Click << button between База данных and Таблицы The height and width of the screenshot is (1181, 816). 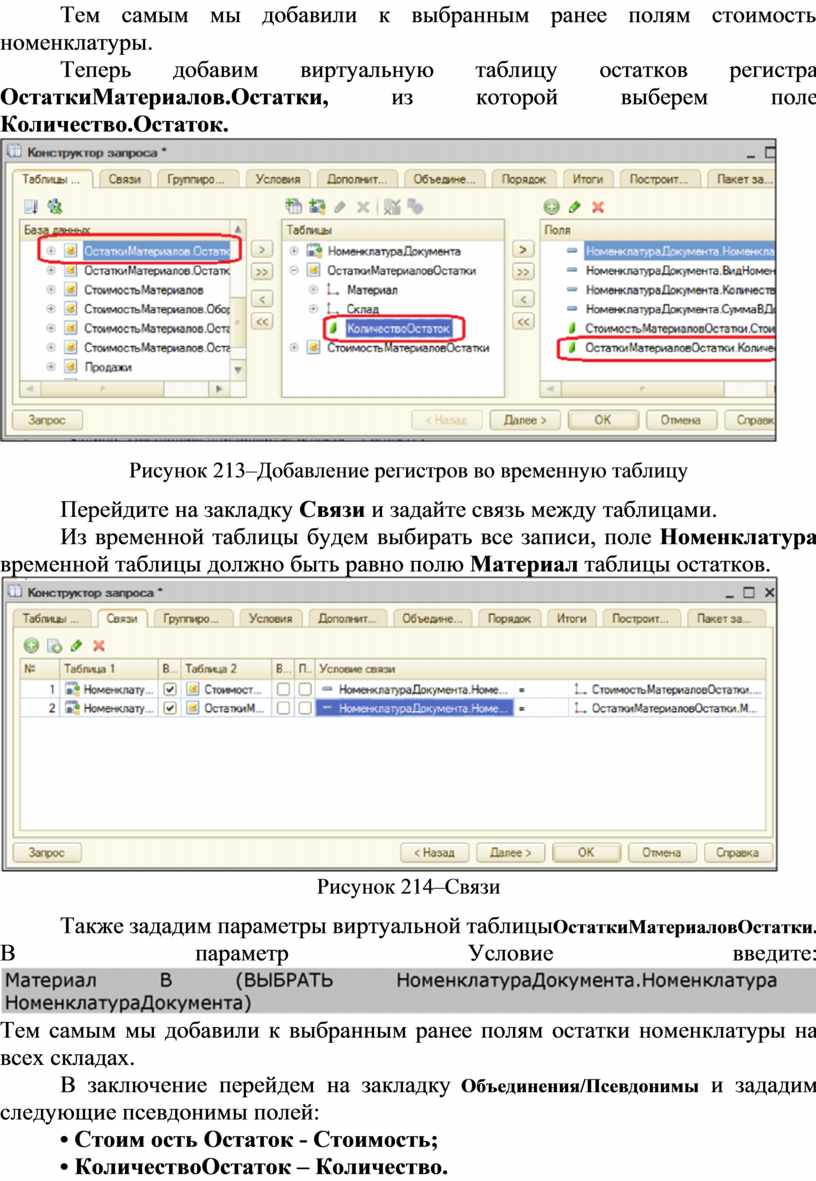[x=261, y=322]
